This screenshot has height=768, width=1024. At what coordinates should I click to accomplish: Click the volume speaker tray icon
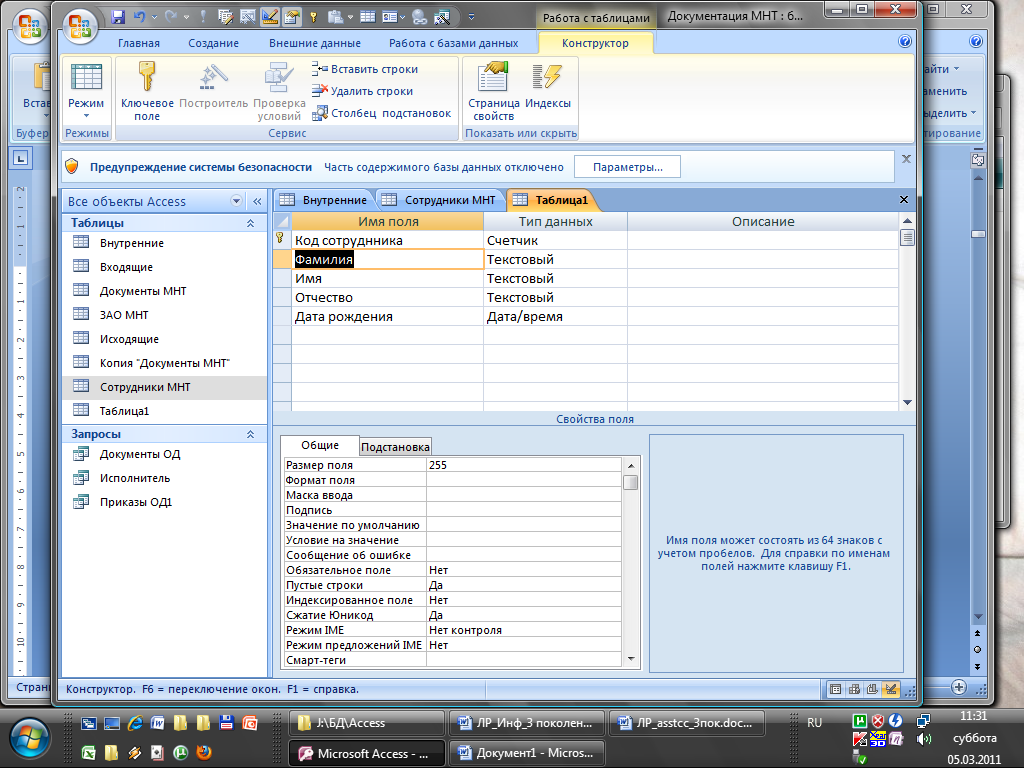tap(923, 739)
